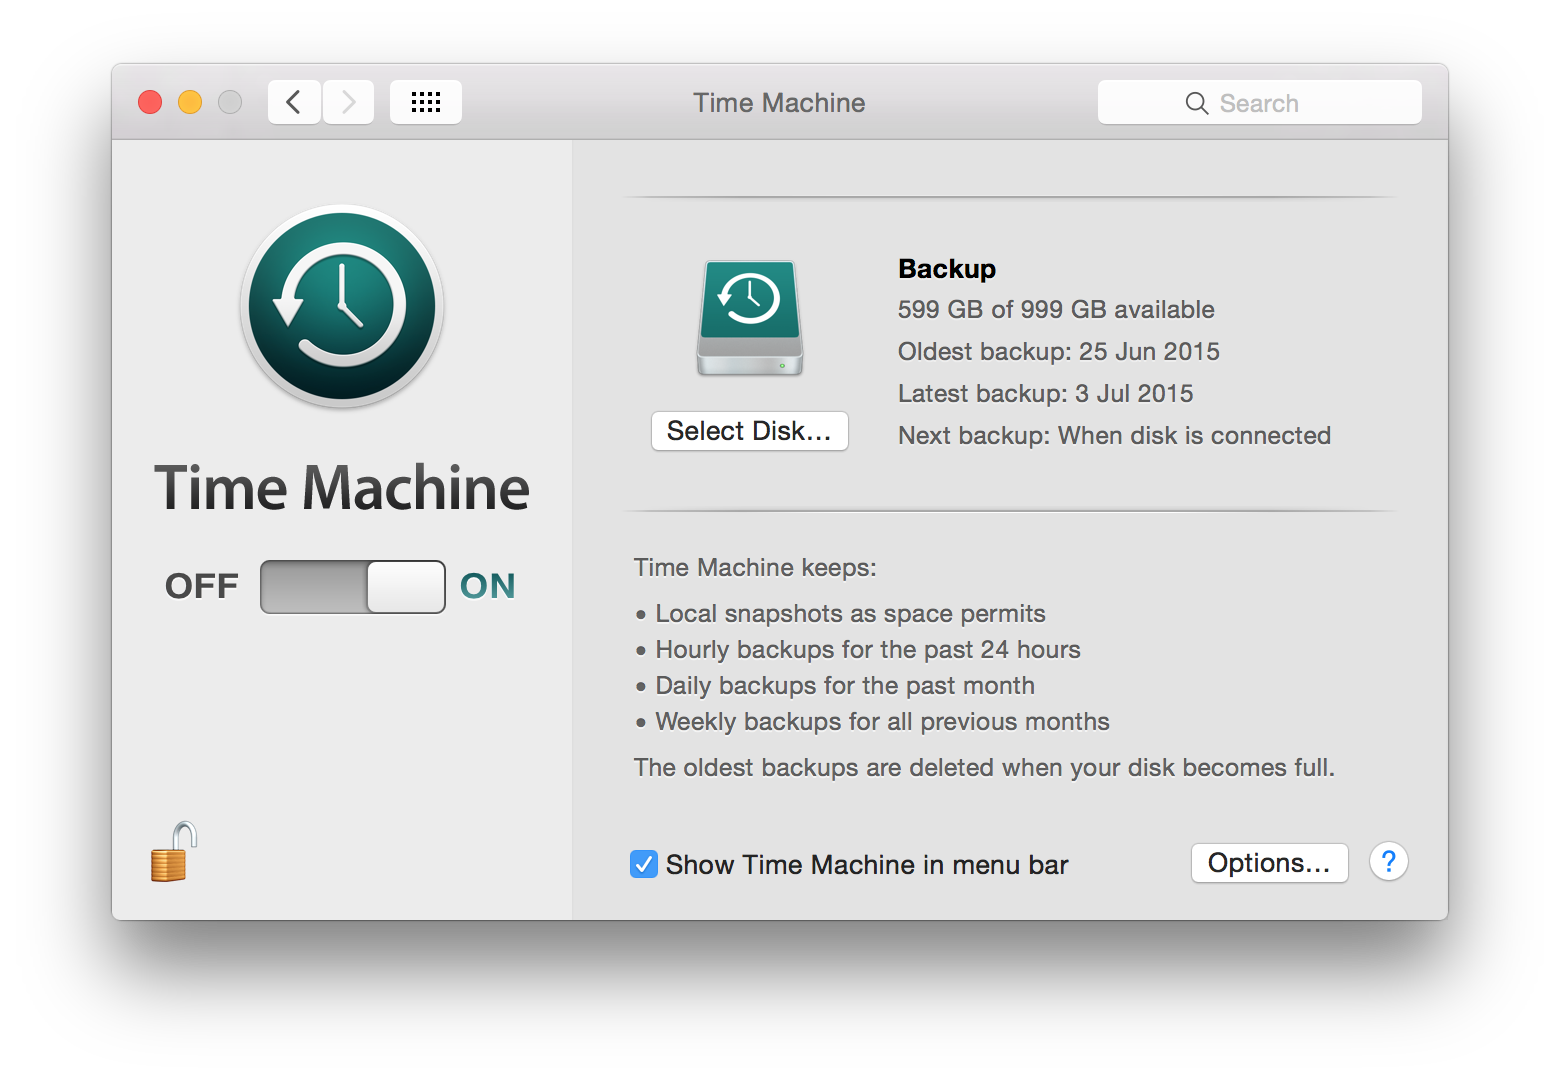Click the Next backup status text

1114,436
